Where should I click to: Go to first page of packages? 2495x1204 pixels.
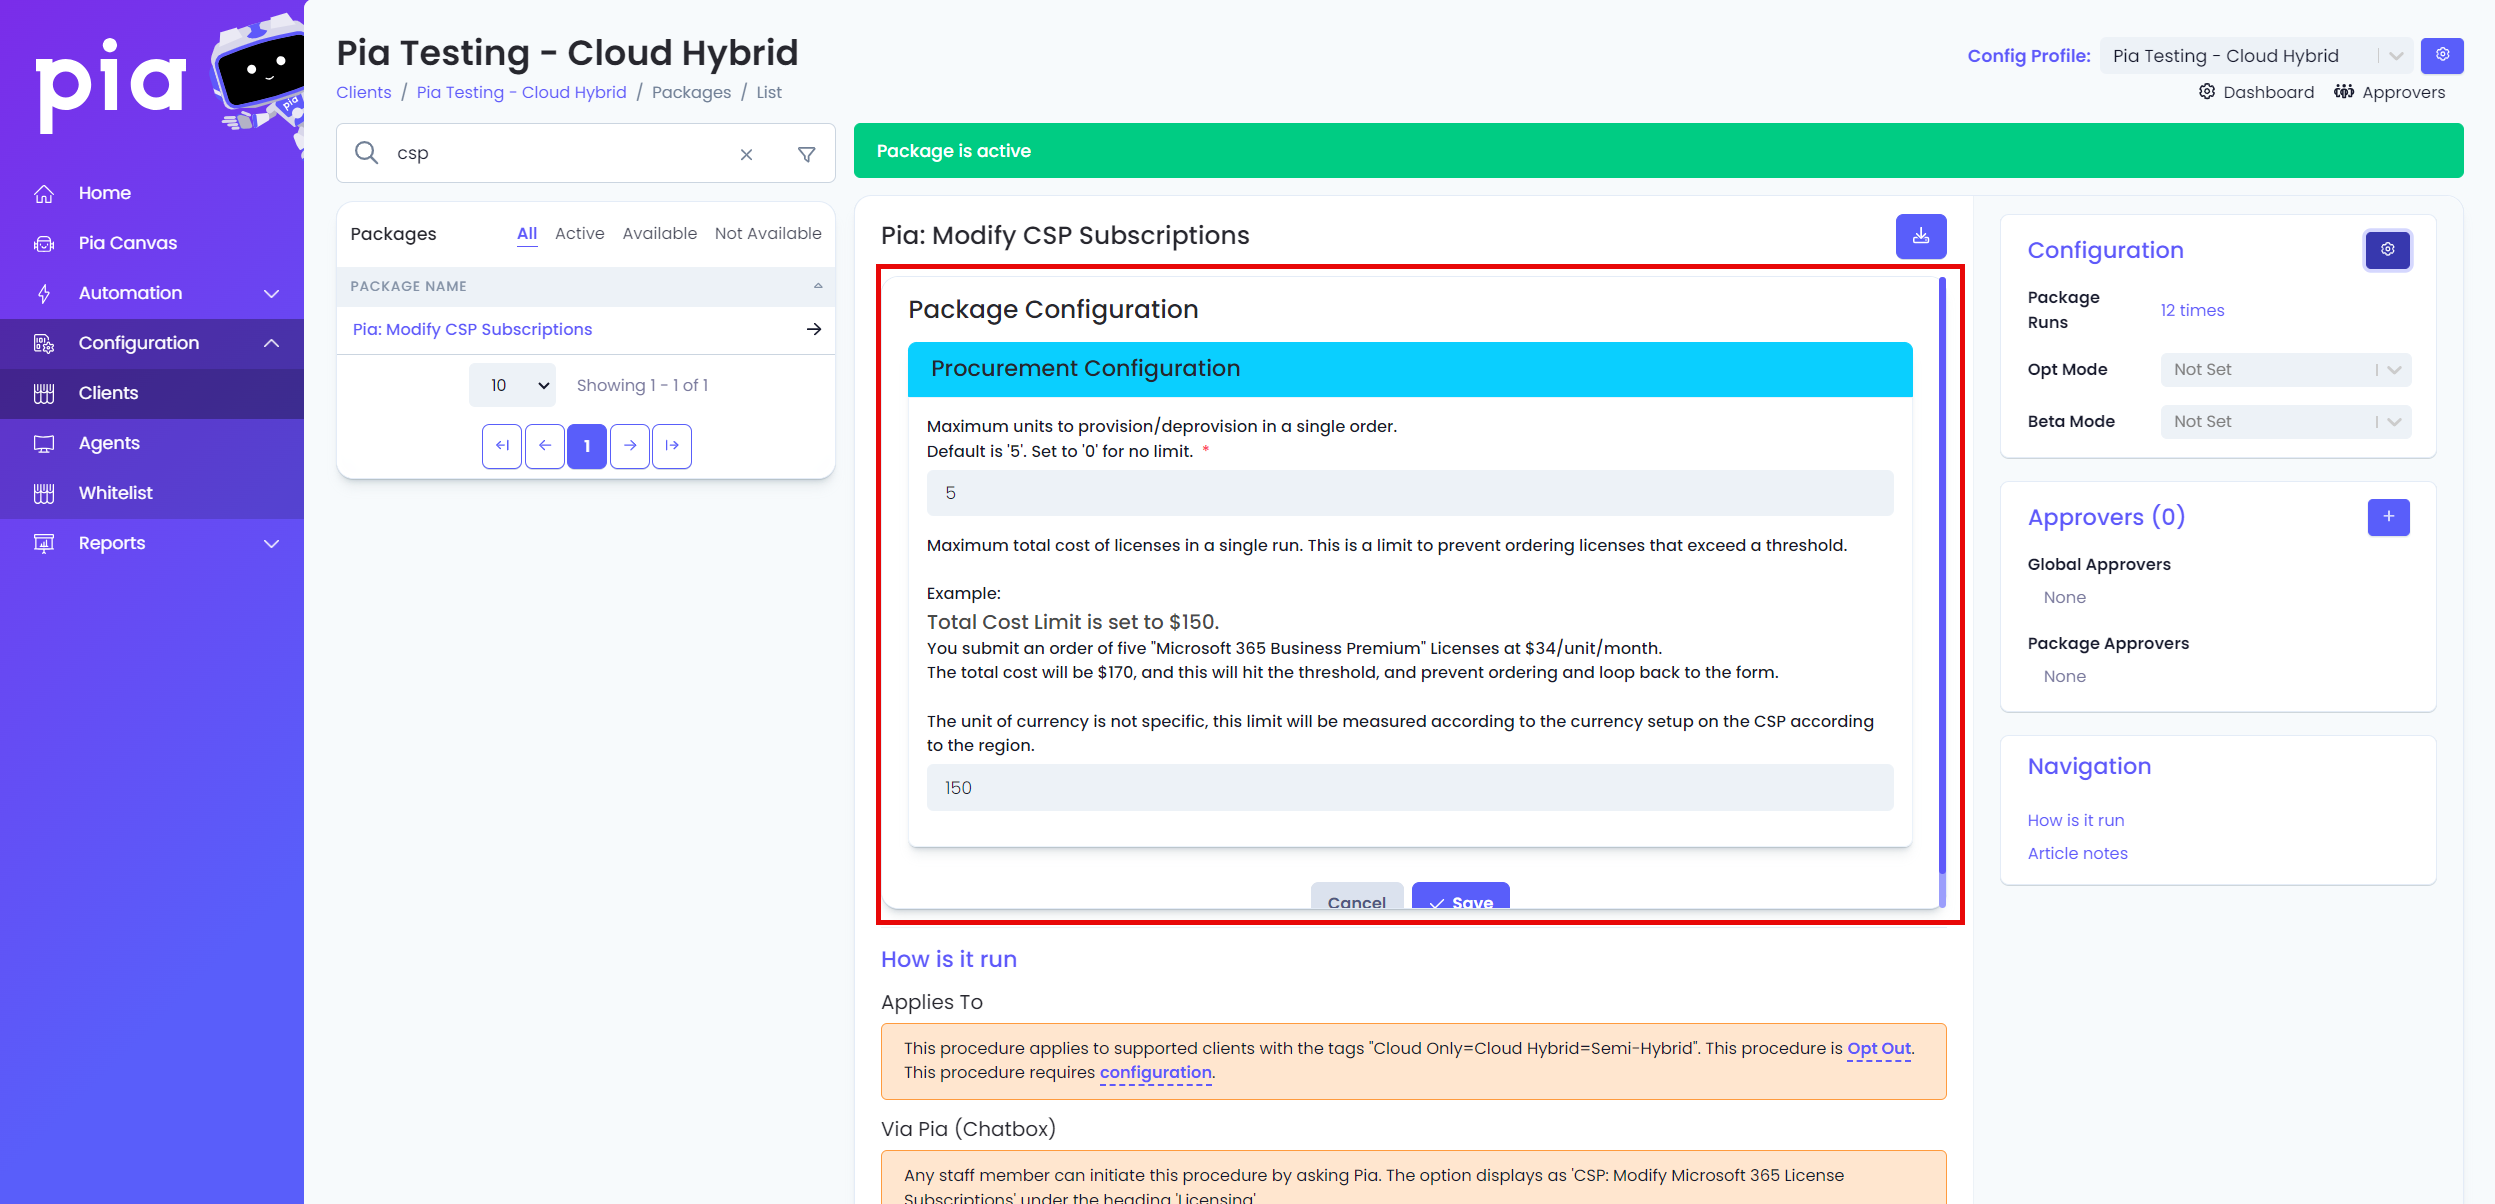click(502, 446)
